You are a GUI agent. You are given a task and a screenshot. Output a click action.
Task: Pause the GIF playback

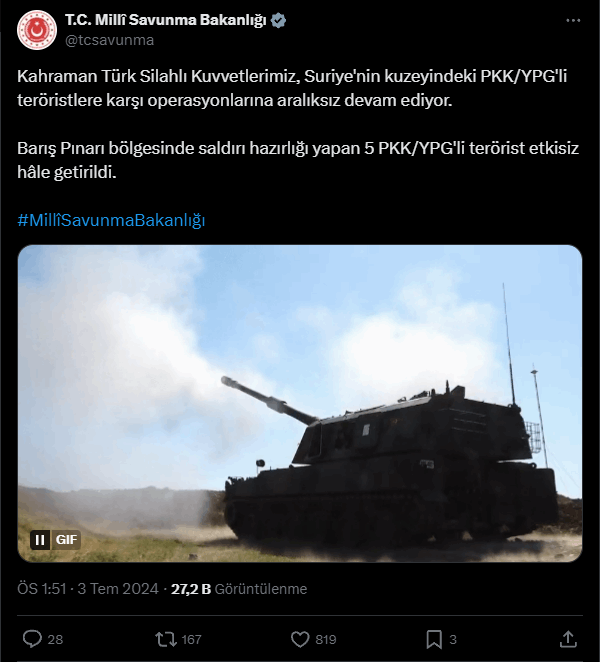pos(40,540)
